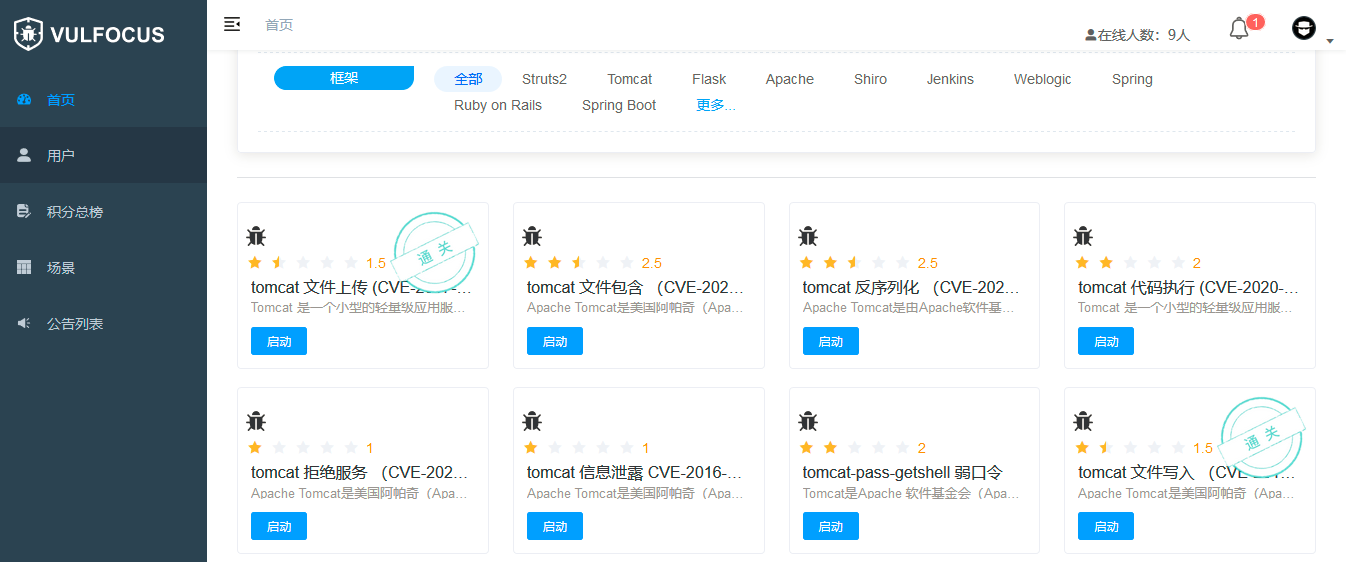
Task: Click the bug icon on tomcat 文件包含 card
Action: coord(532,236)
